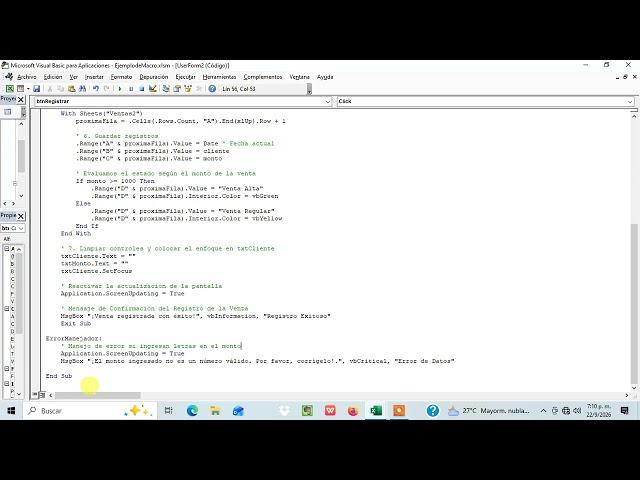Open the Herramientas menu
Screen dimensions: 640x480
tap(219, 77)
